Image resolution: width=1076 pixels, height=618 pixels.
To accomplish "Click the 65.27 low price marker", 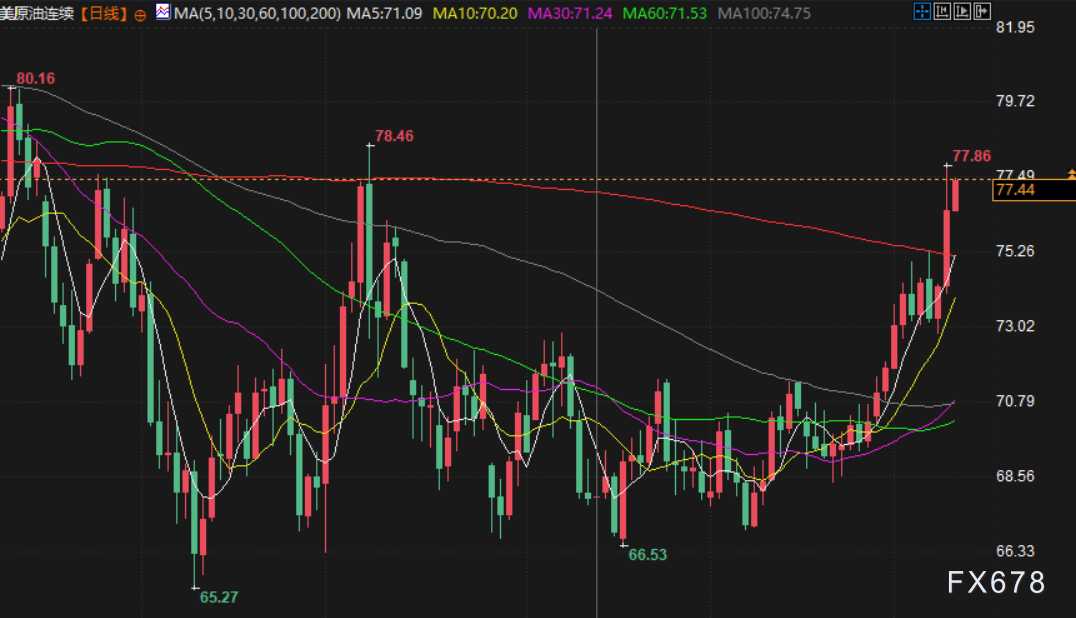I will pos(219,597).
